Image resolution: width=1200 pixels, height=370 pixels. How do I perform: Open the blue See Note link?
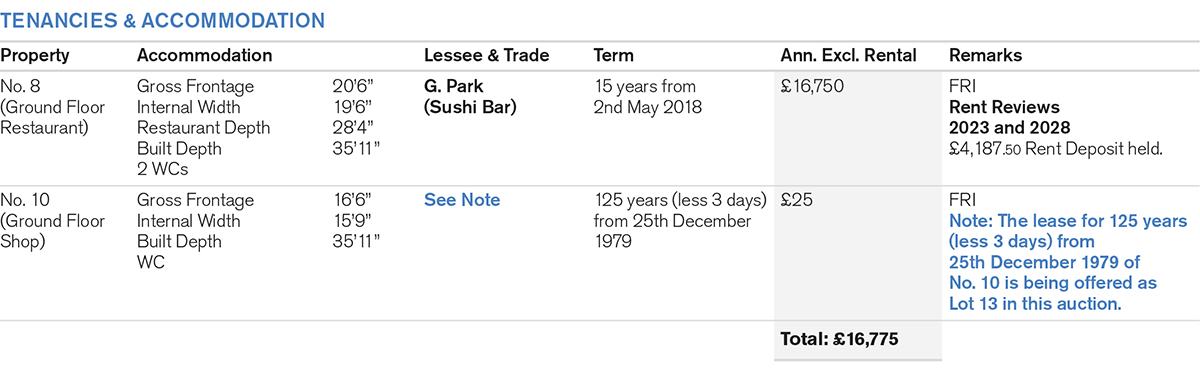point(462,200)
